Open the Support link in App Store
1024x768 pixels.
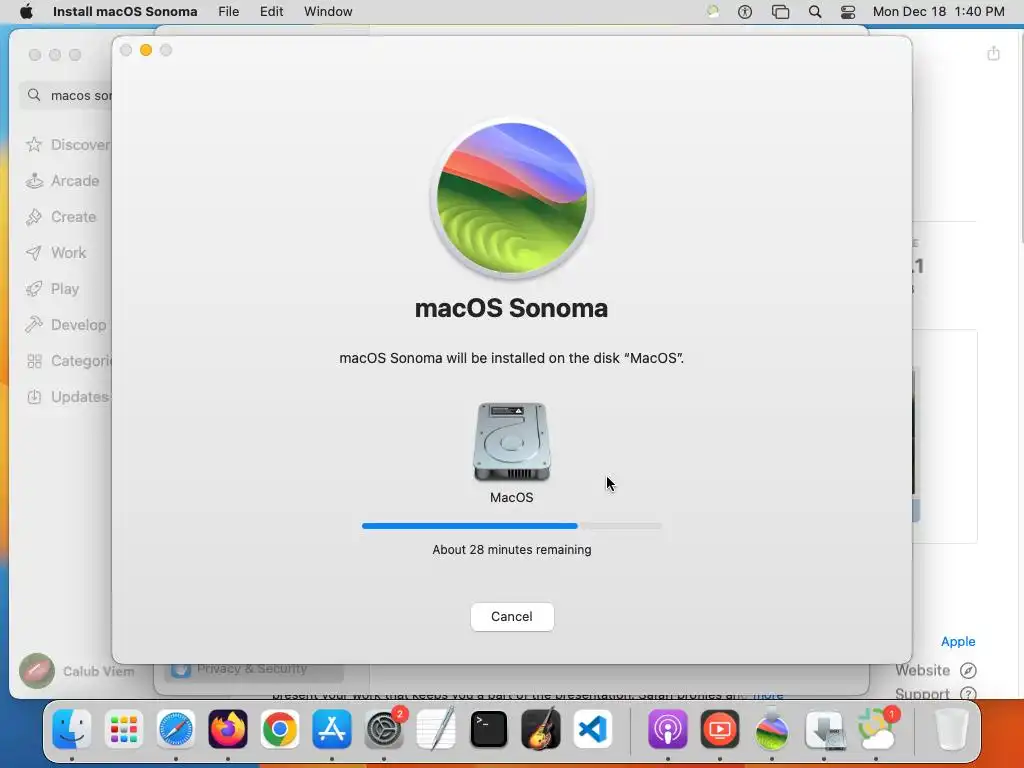coord(935,694)
